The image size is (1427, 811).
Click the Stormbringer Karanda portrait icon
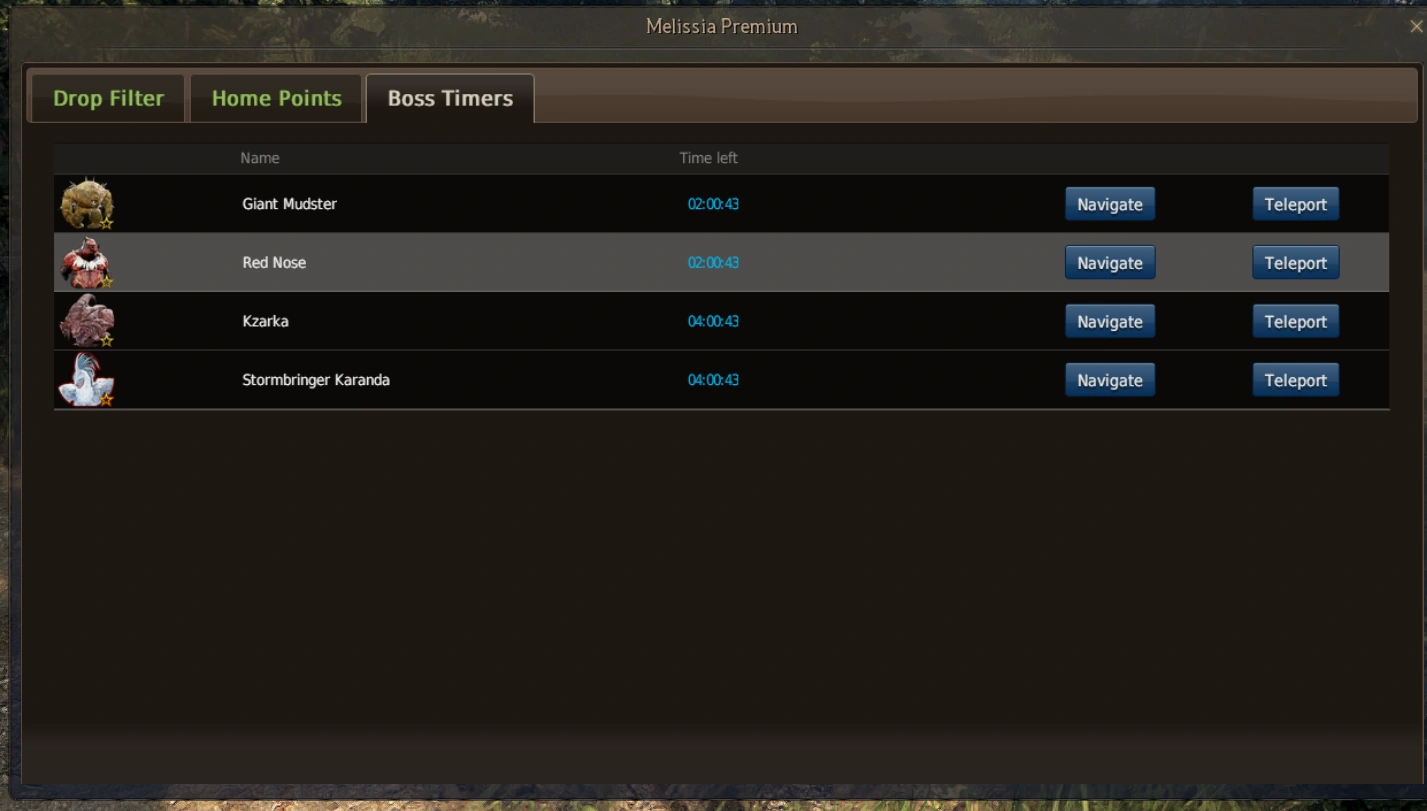[87, 380]
